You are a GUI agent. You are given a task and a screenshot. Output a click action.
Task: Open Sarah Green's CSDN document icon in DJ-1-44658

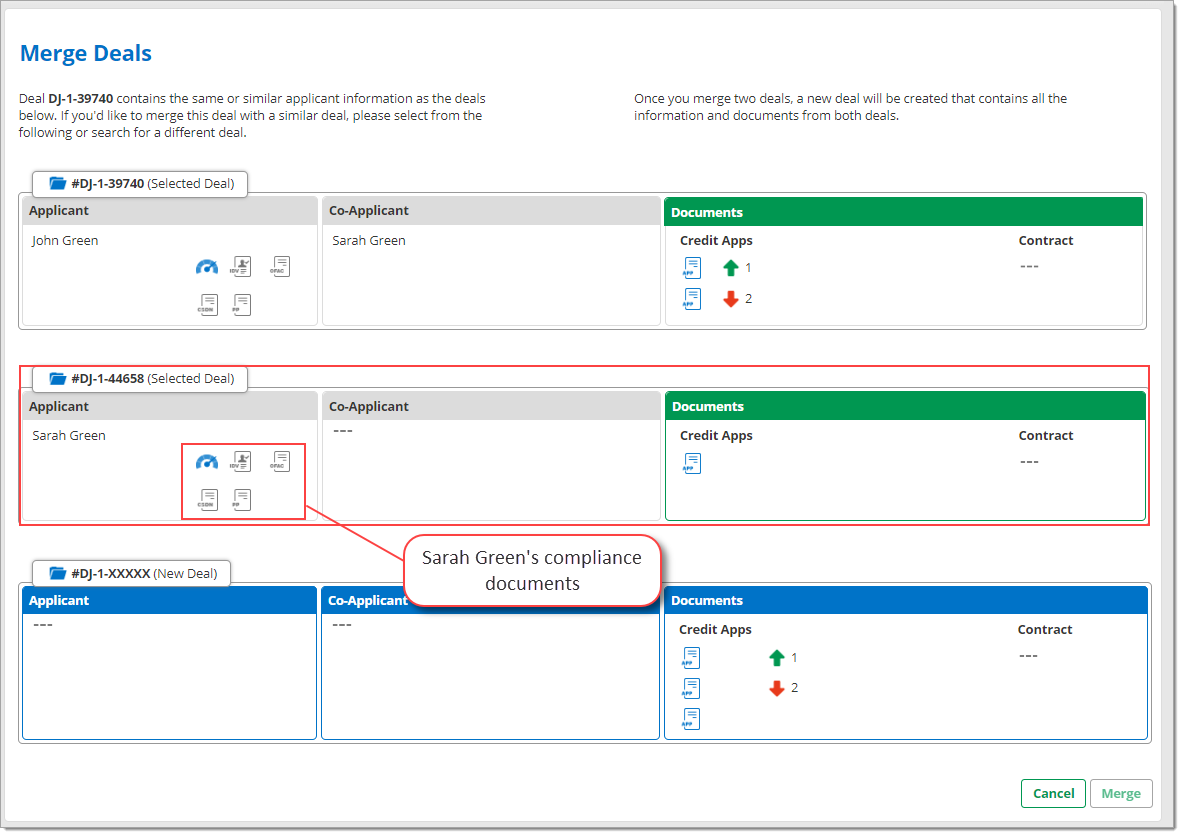click(x=208, y=500)
